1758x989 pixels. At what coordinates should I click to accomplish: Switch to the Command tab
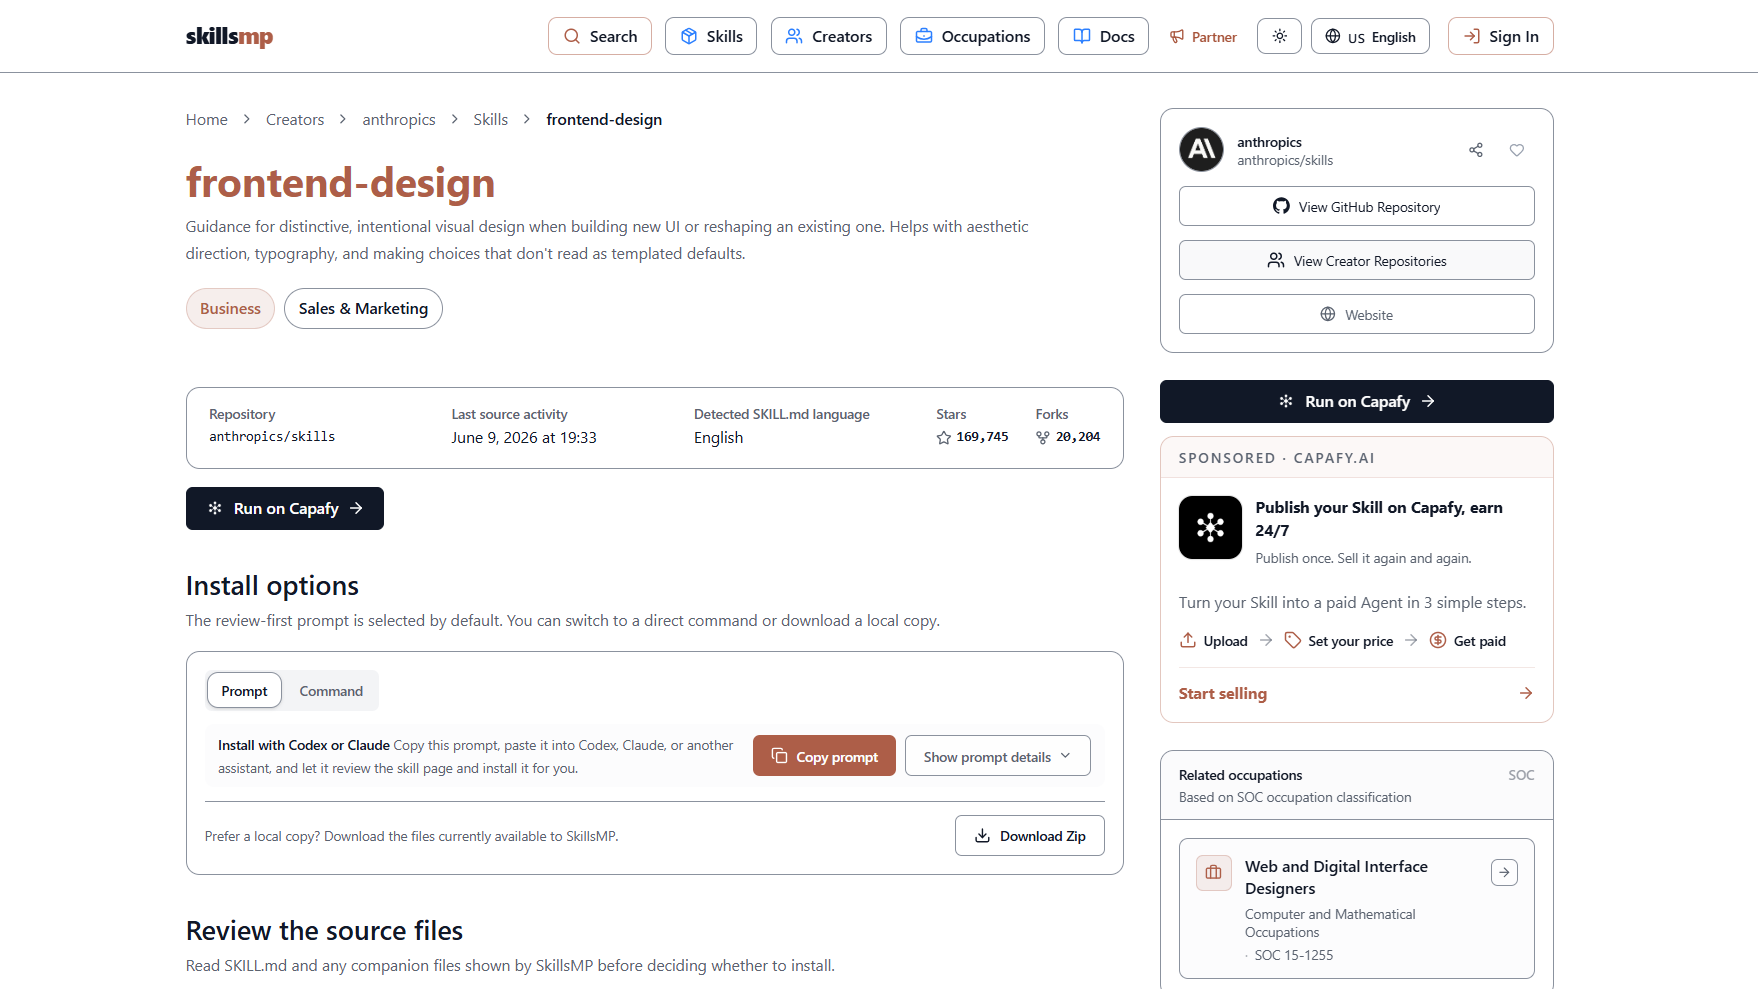(x=331, y=691)
